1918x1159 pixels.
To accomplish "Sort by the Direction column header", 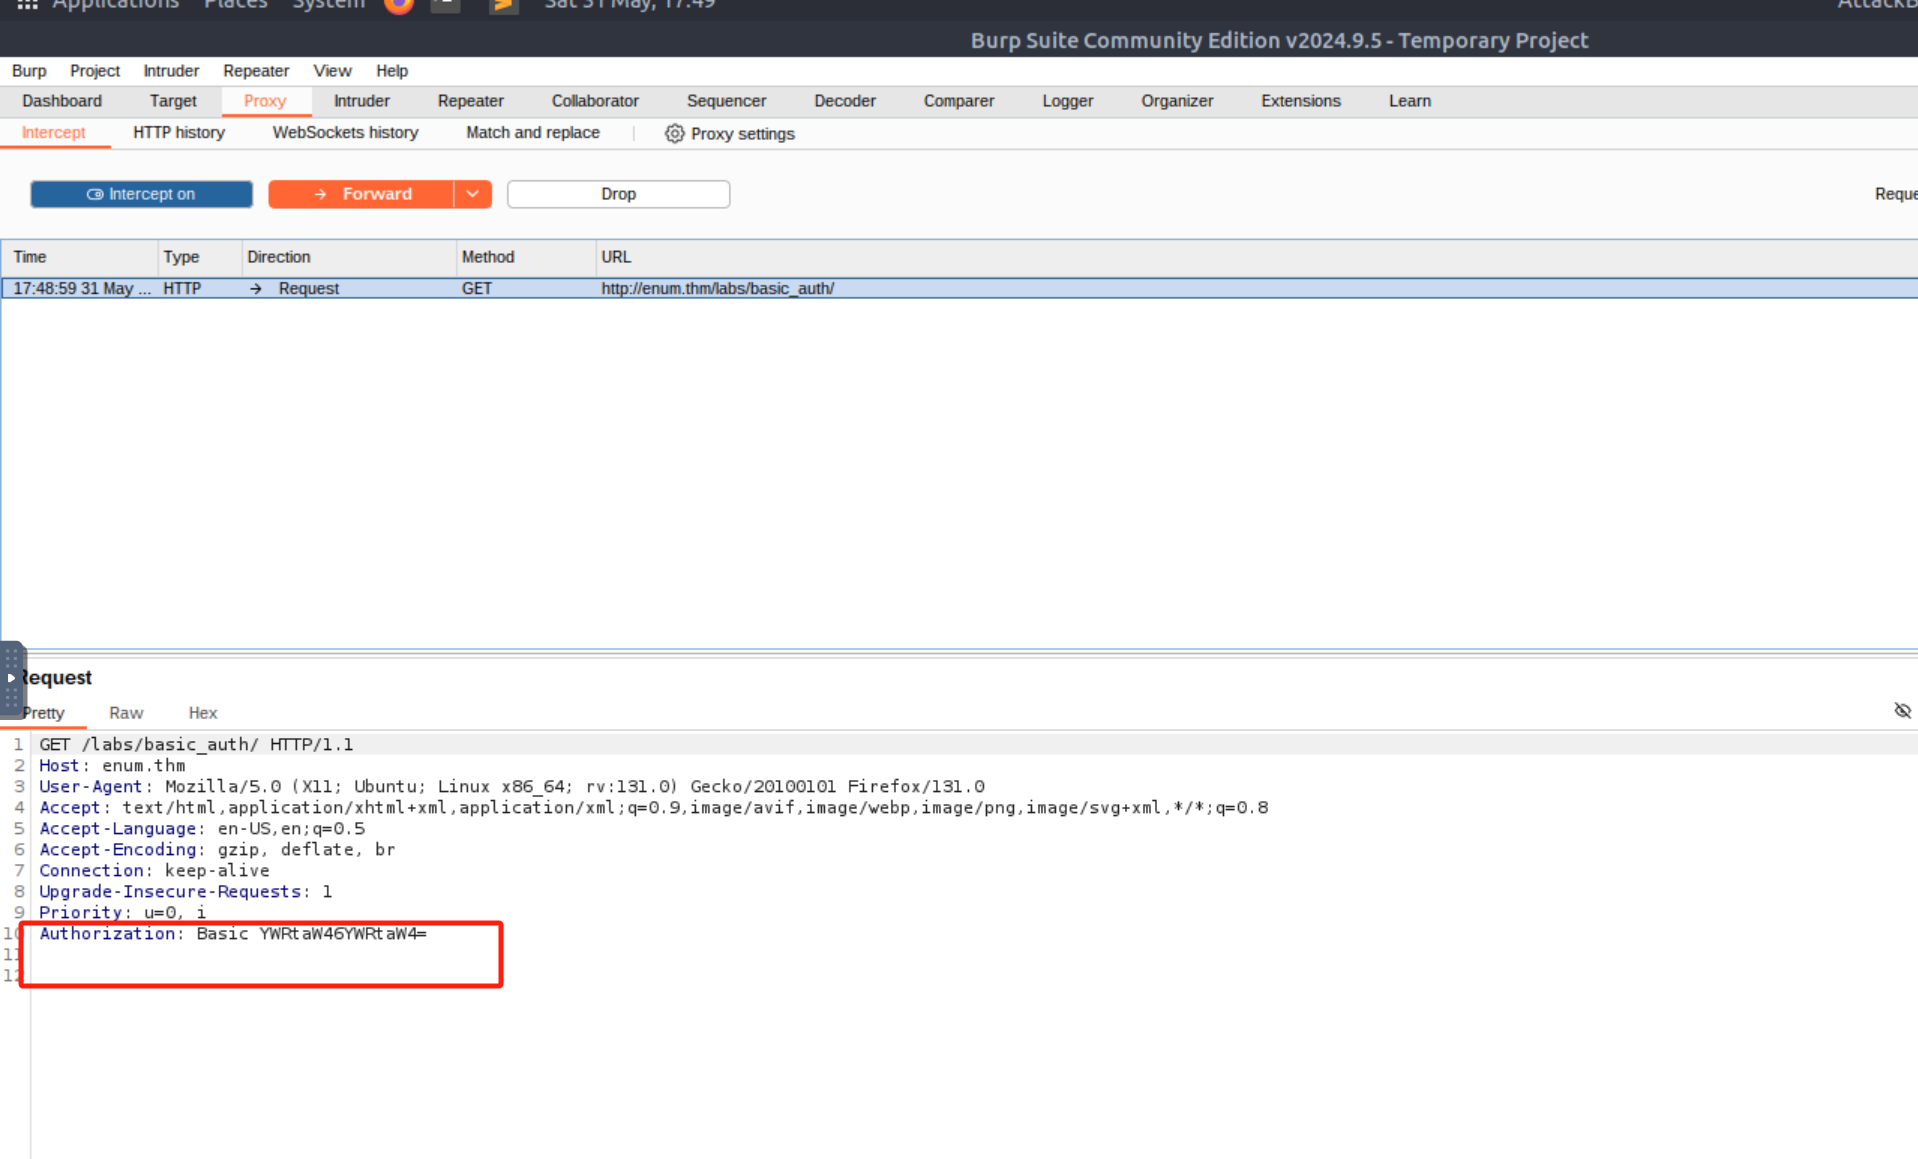I will pyautogui.click(x=349, y=257).
